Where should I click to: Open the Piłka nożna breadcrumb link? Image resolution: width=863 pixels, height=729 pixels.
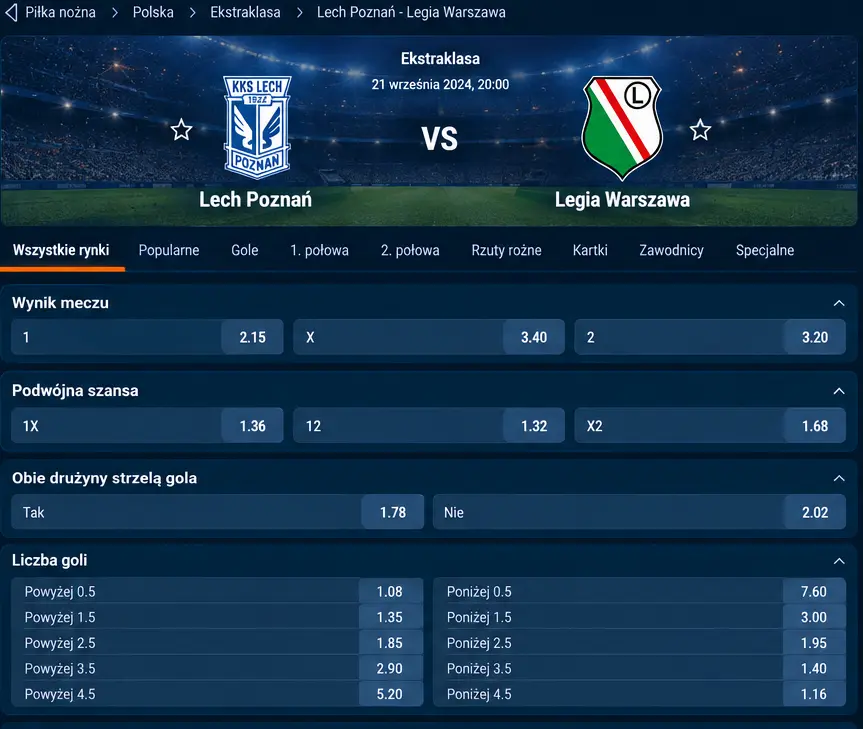point(61,12)
